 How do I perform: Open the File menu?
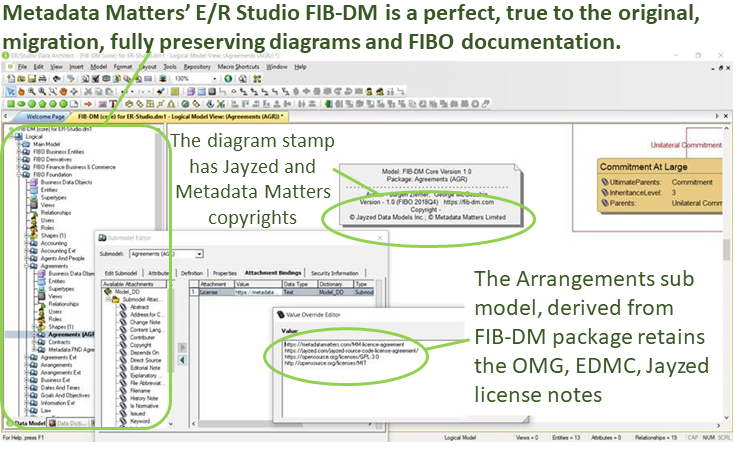click(x=23, y=67)
